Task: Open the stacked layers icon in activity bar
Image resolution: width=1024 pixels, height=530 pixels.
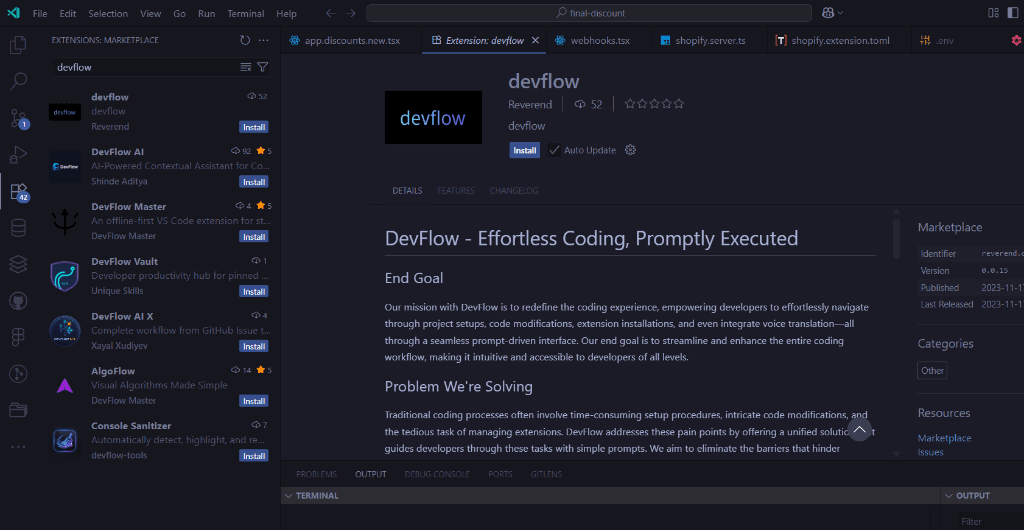Action: pyautogui.click(x=18, y=264)
